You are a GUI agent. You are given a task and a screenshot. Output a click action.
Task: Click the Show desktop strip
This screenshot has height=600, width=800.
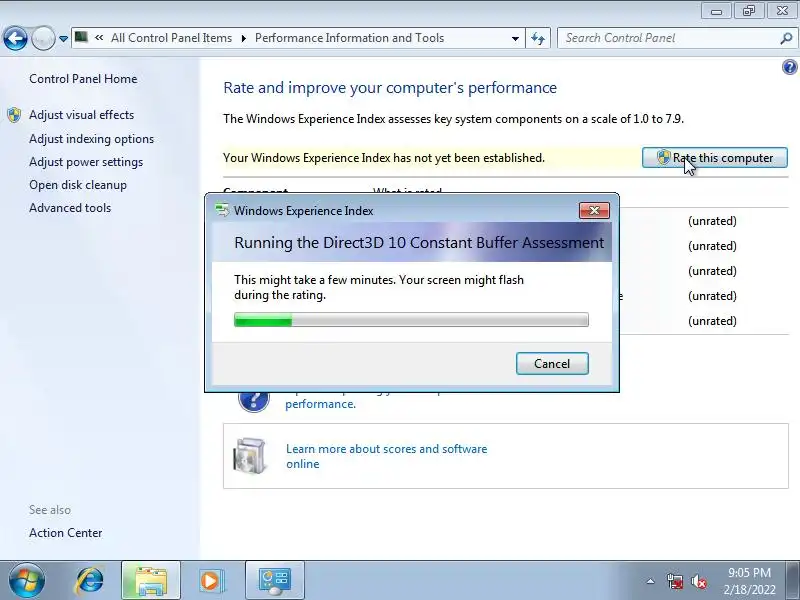click(794, 581)
